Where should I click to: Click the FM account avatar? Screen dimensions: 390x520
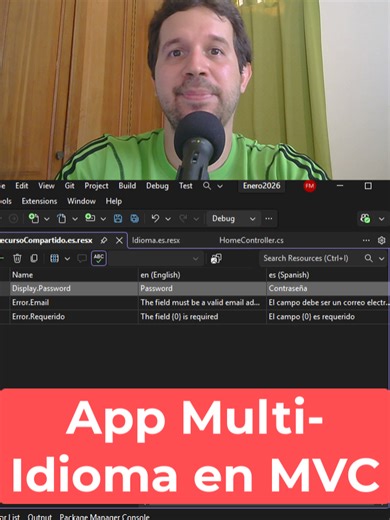310,186
